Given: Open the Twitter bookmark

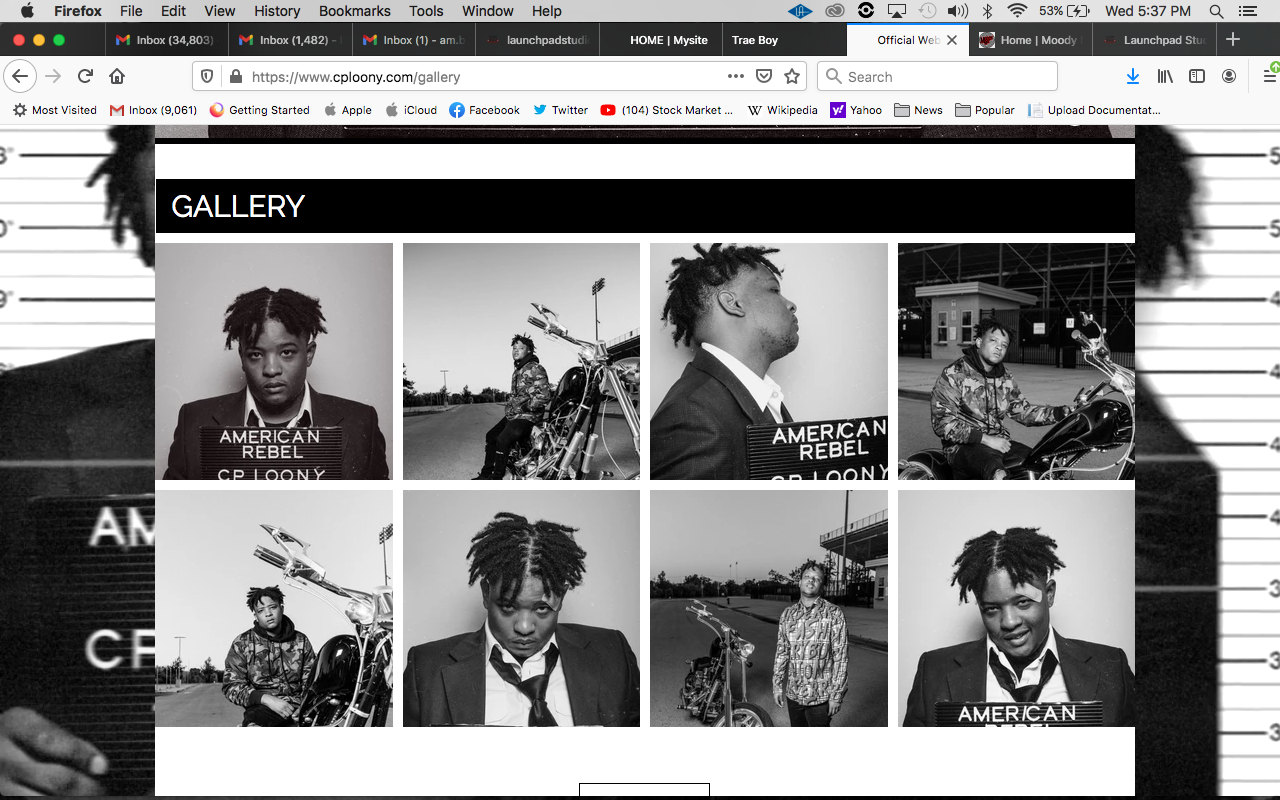Looking at the screenshot, I should [x=560, y=110].
